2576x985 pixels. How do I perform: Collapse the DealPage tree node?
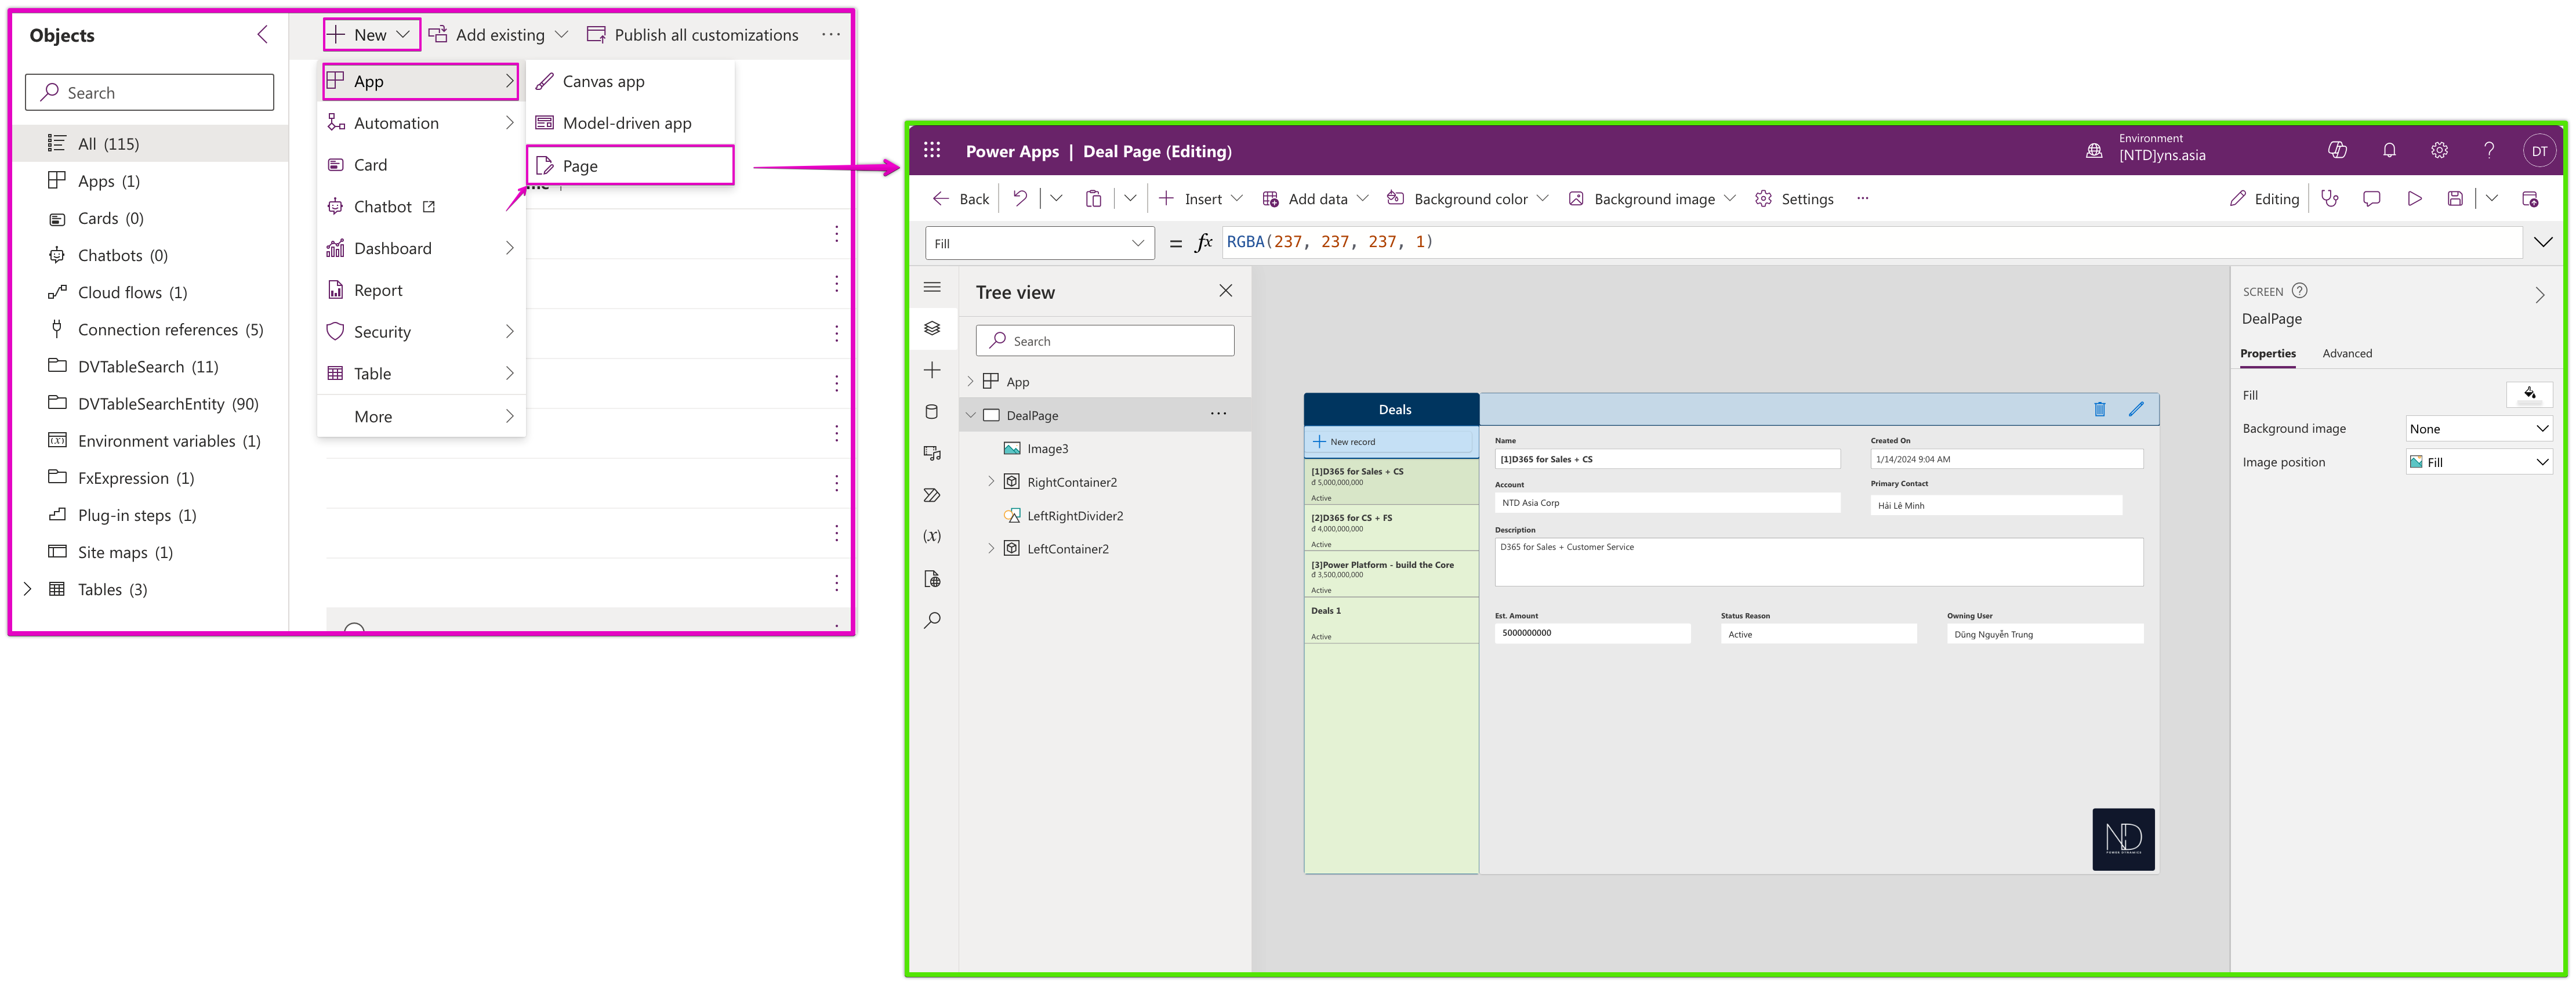[970, 415]
